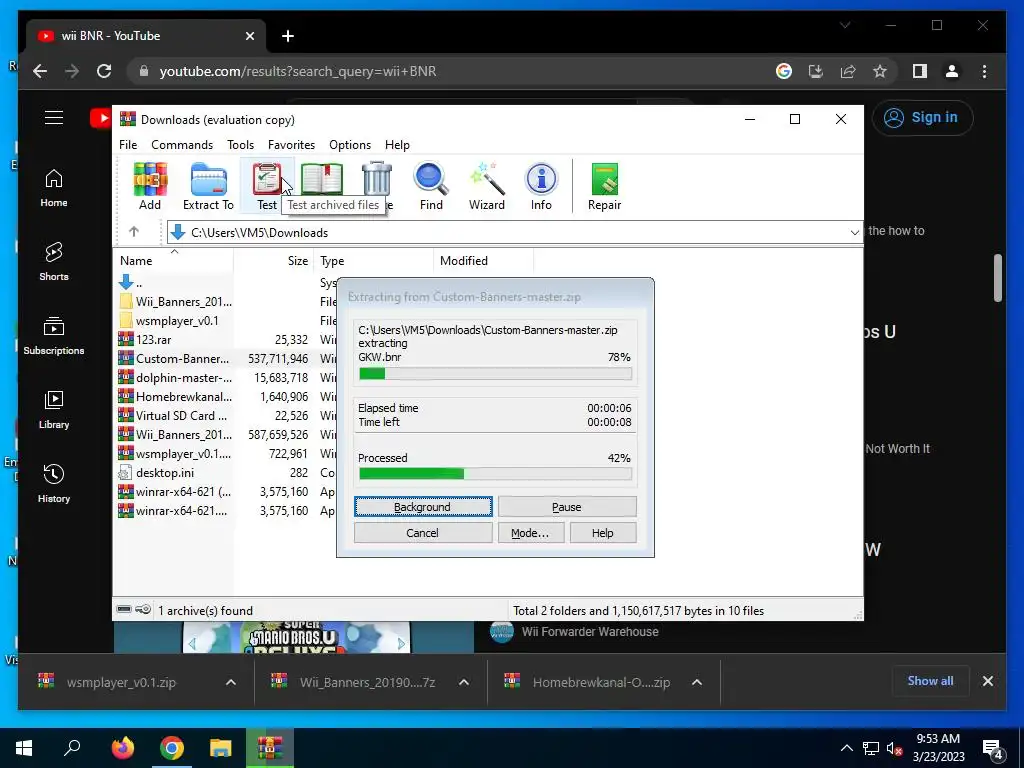
Task: Reload the YouTube page
Action: [x=104, y=71]
